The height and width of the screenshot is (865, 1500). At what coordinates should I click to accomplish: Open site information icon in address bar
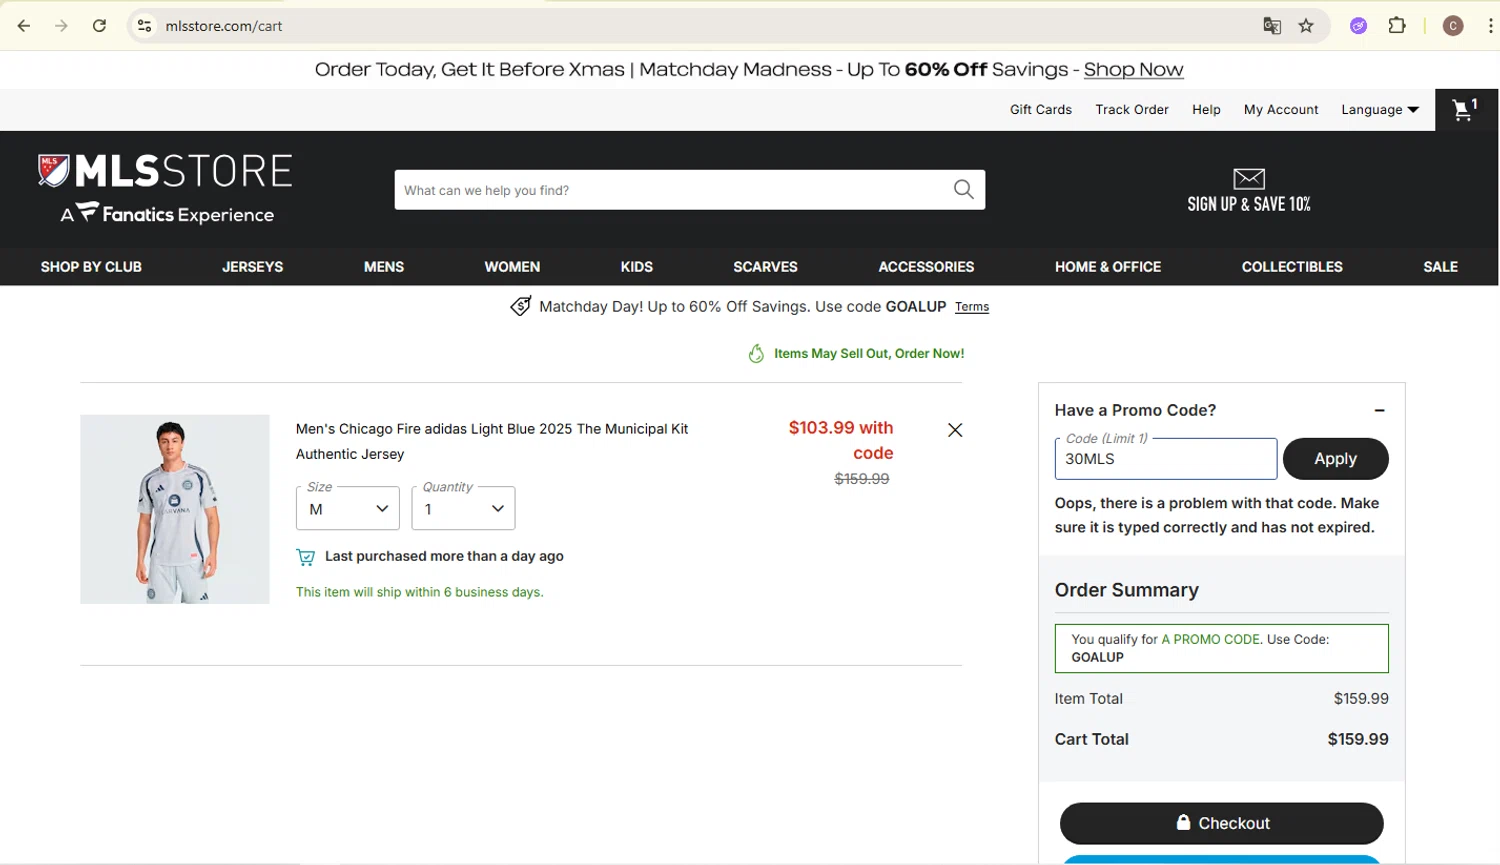click(x=145, y=26)
